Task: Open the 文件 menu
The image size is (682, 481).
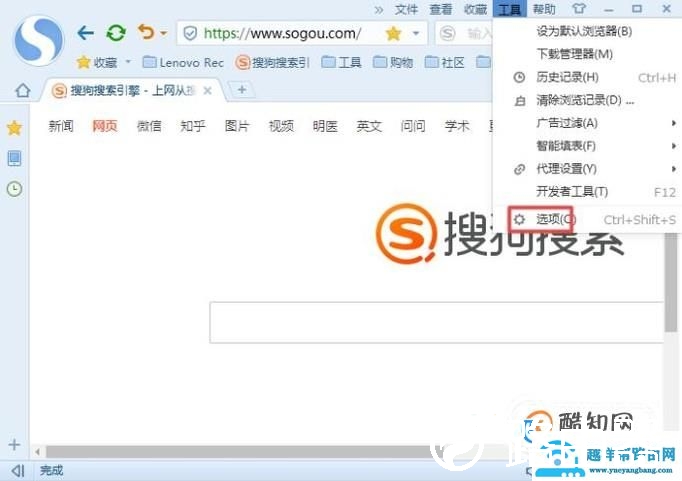Action: (x=406, y=9)
